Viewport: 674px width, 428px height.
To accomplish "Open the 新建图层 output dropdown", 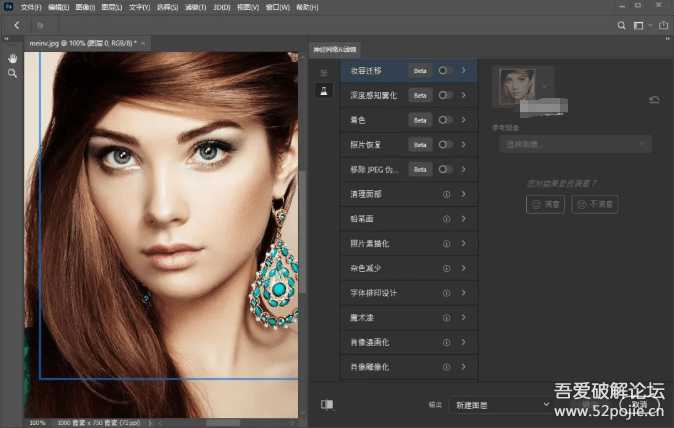I will click(500, 405).
